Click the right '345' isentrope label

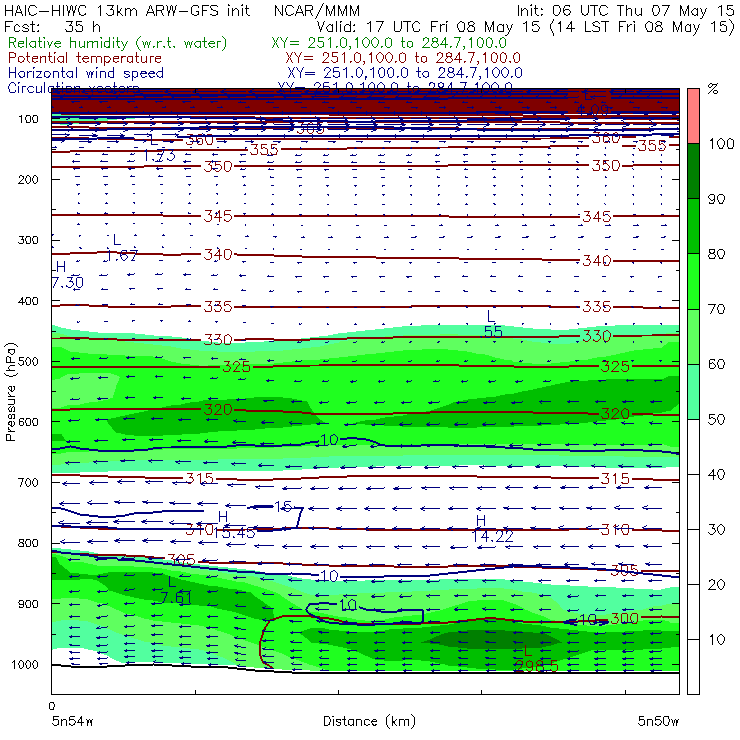[x=597, y=217]
